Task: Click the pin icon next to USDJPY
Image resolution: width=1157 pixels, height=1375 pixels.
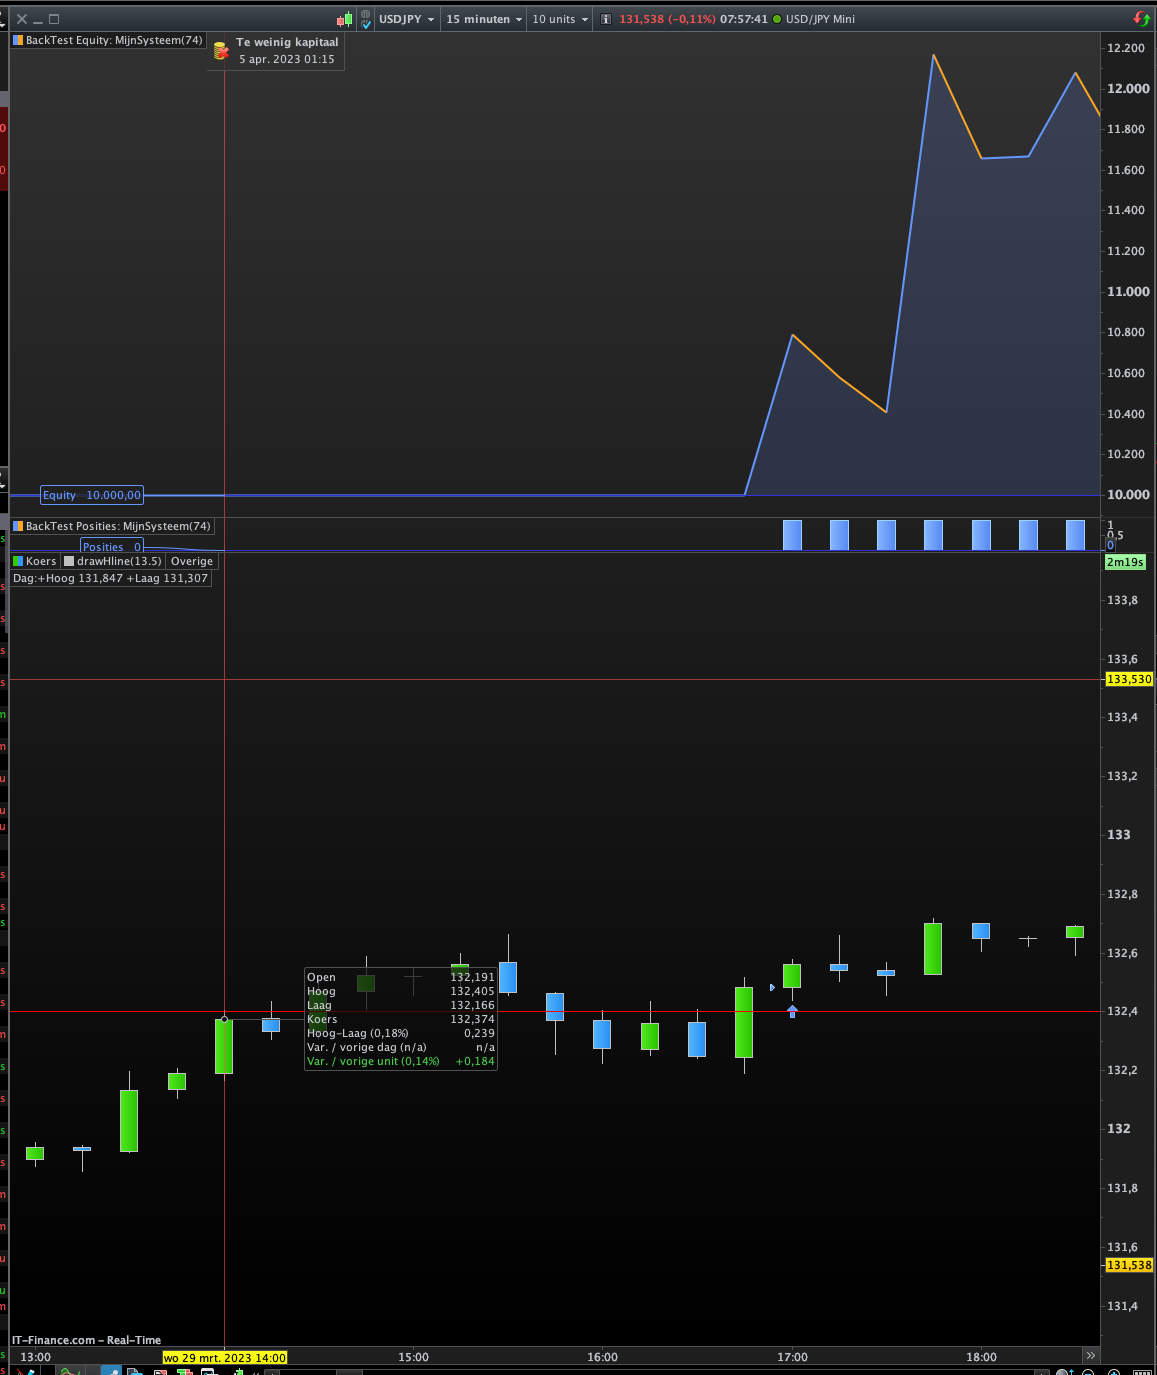Action: click(x=366, y=19)
